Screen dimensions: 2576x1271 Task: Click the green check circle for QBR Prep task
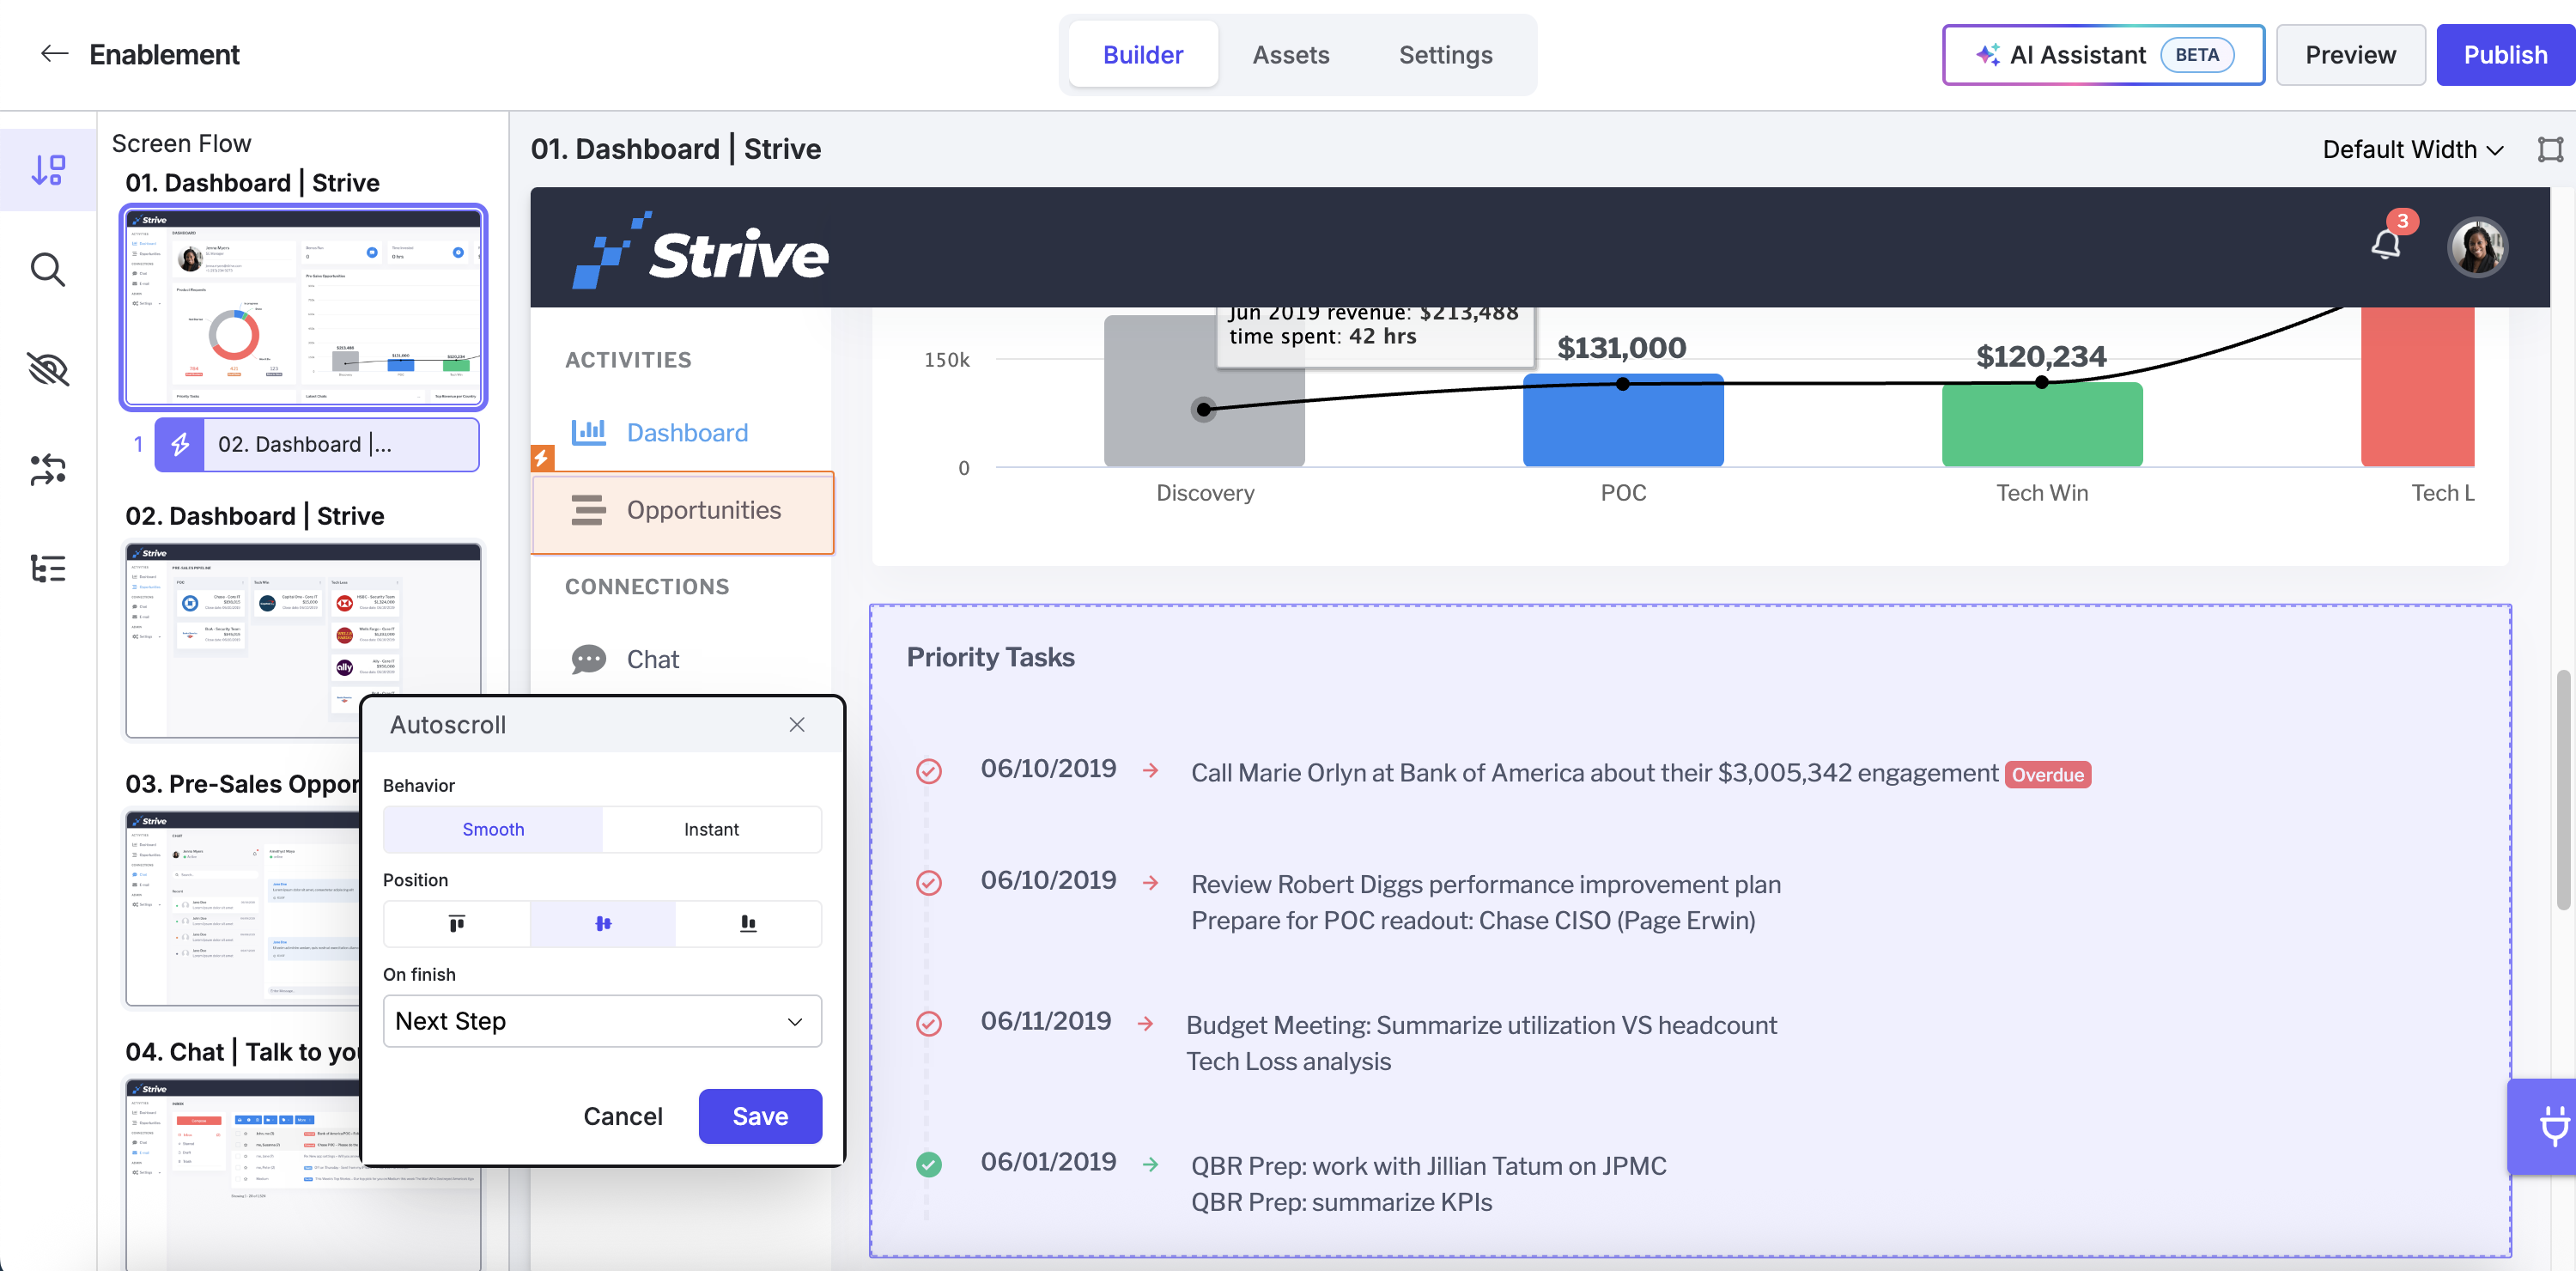(929, 1164)
